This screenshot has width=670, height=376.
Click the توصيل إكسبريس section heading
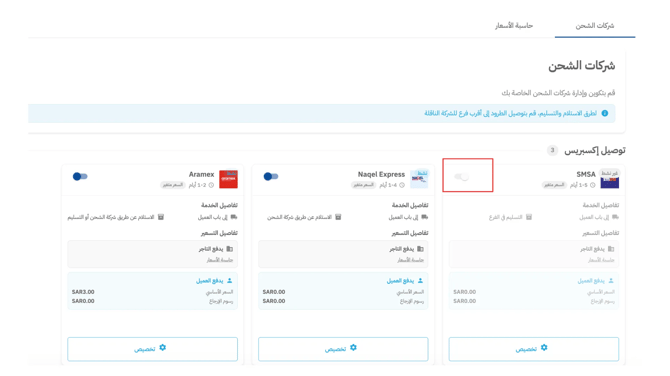595,150
